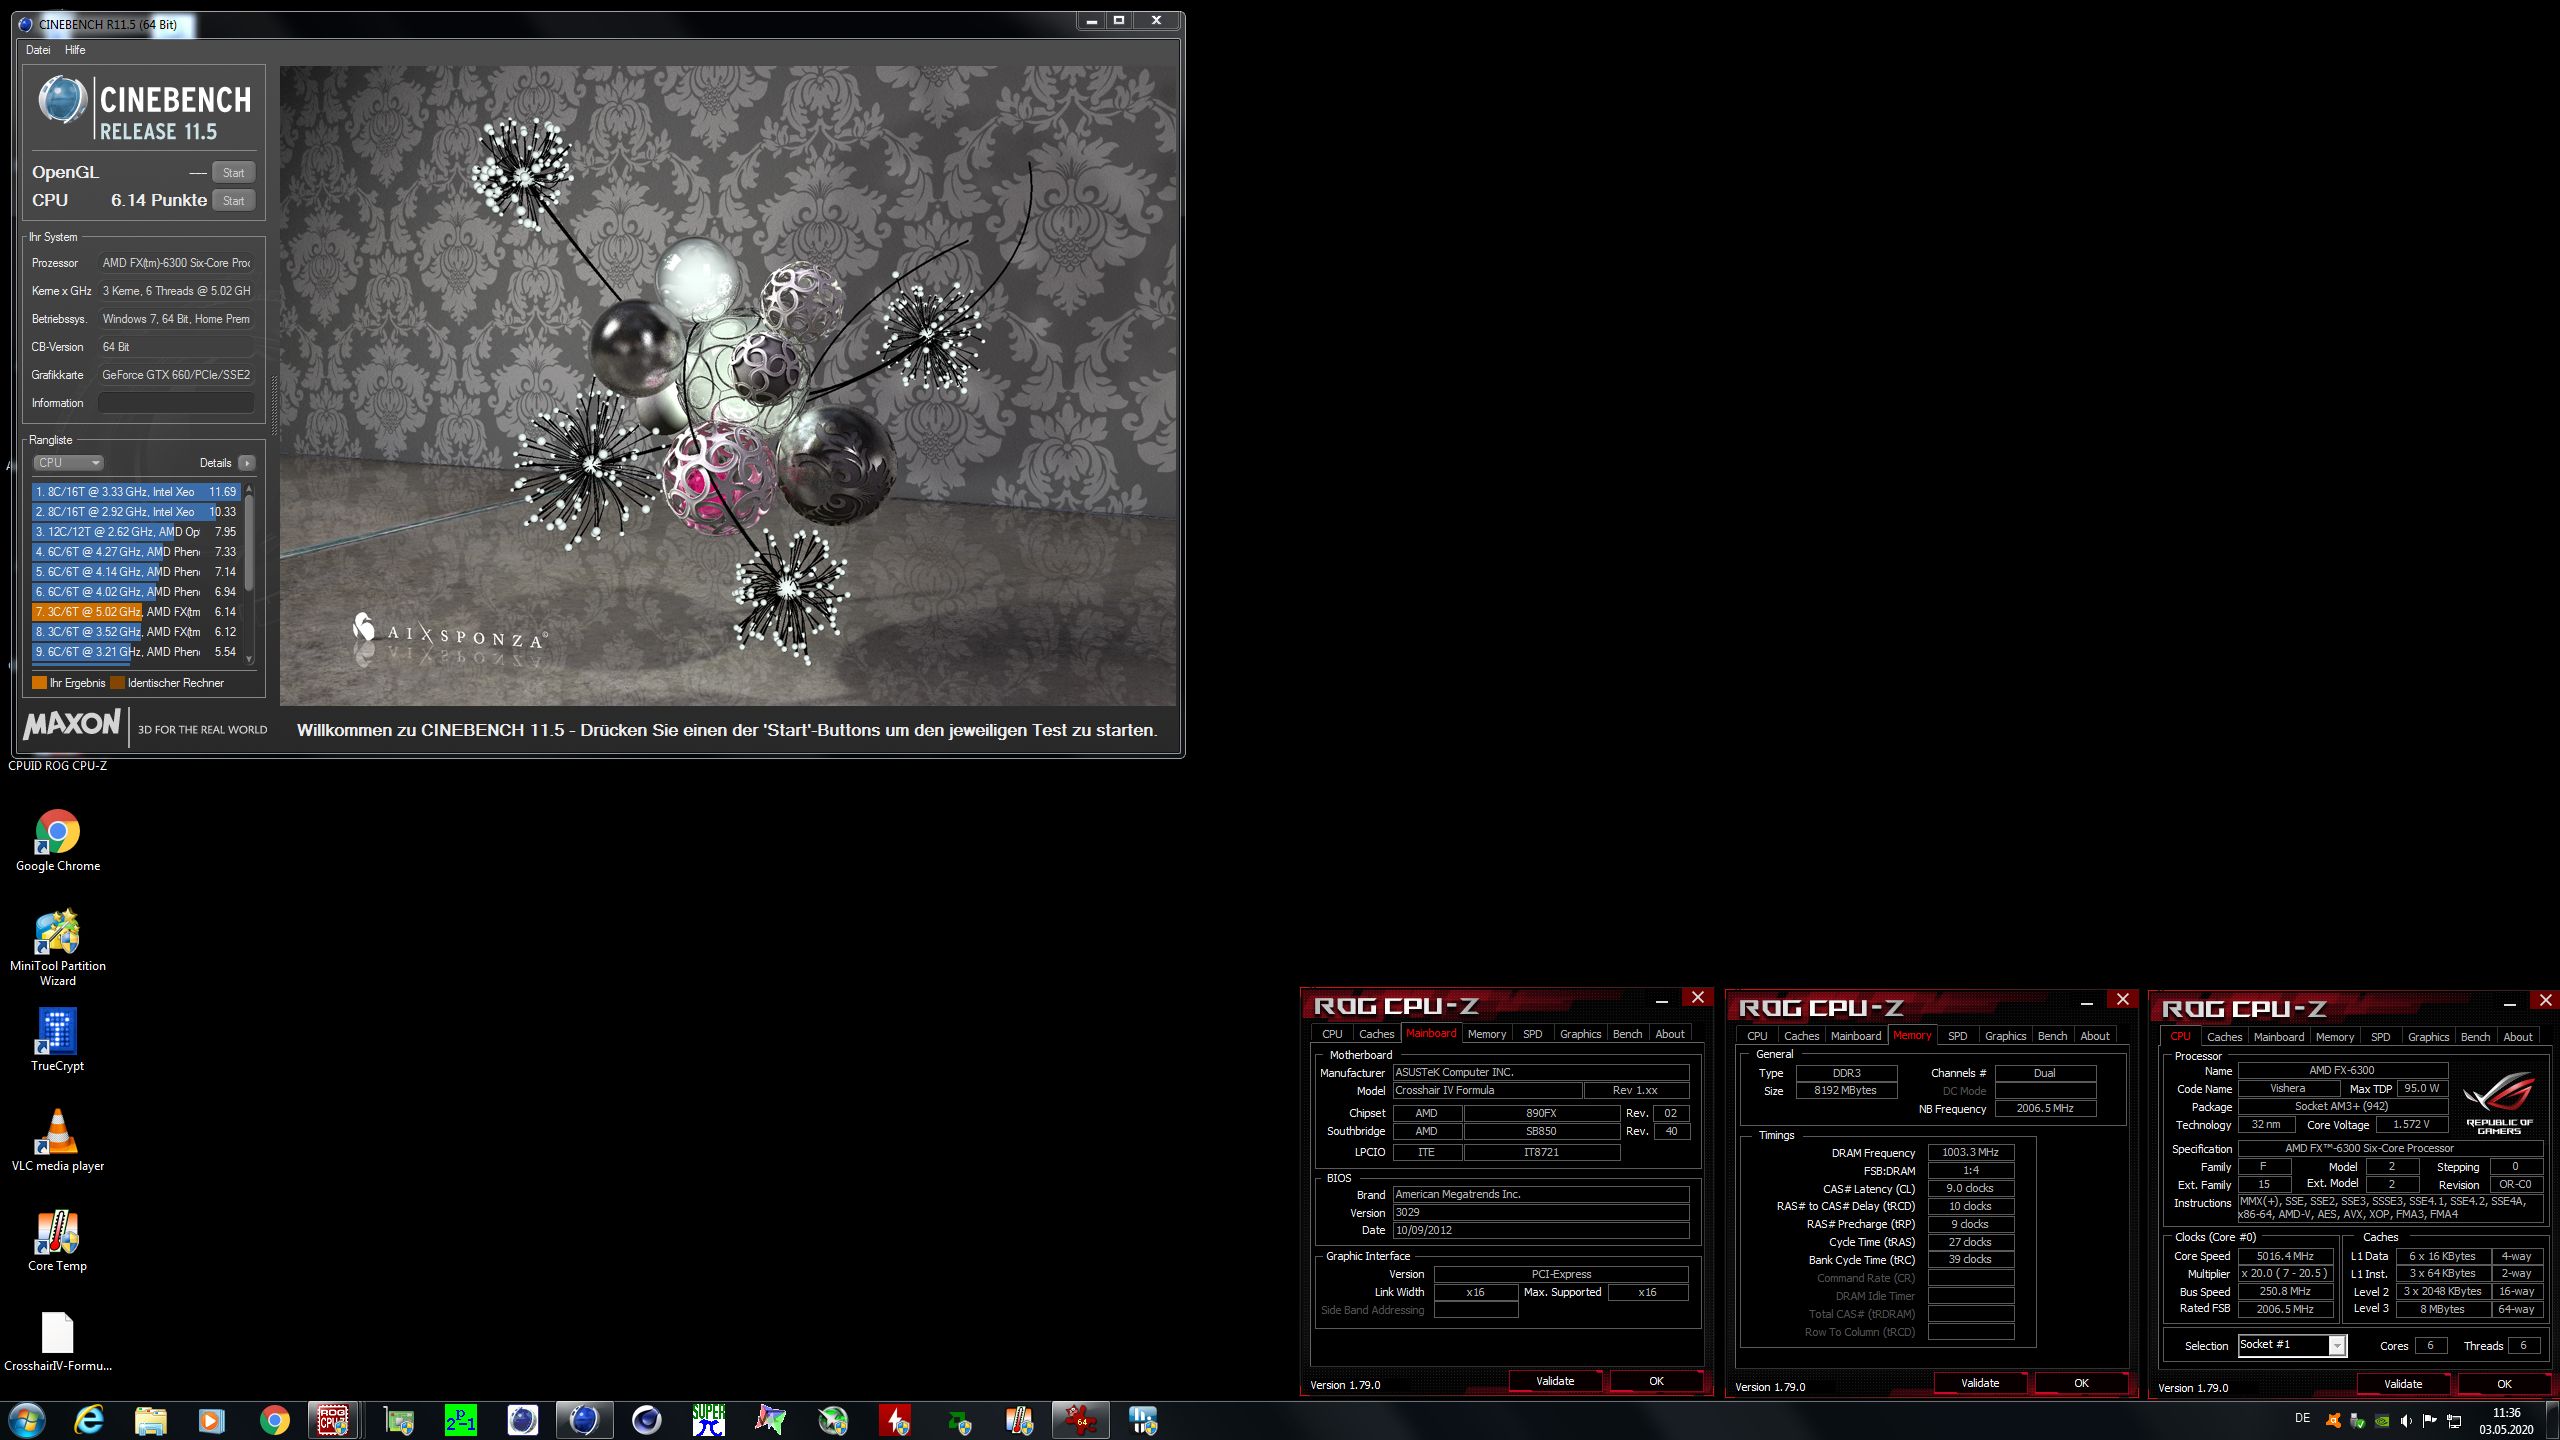Select ranking row 9 6C/6T @ 3.21 GHz
Screen dimensions: 2560x1440
135,652
